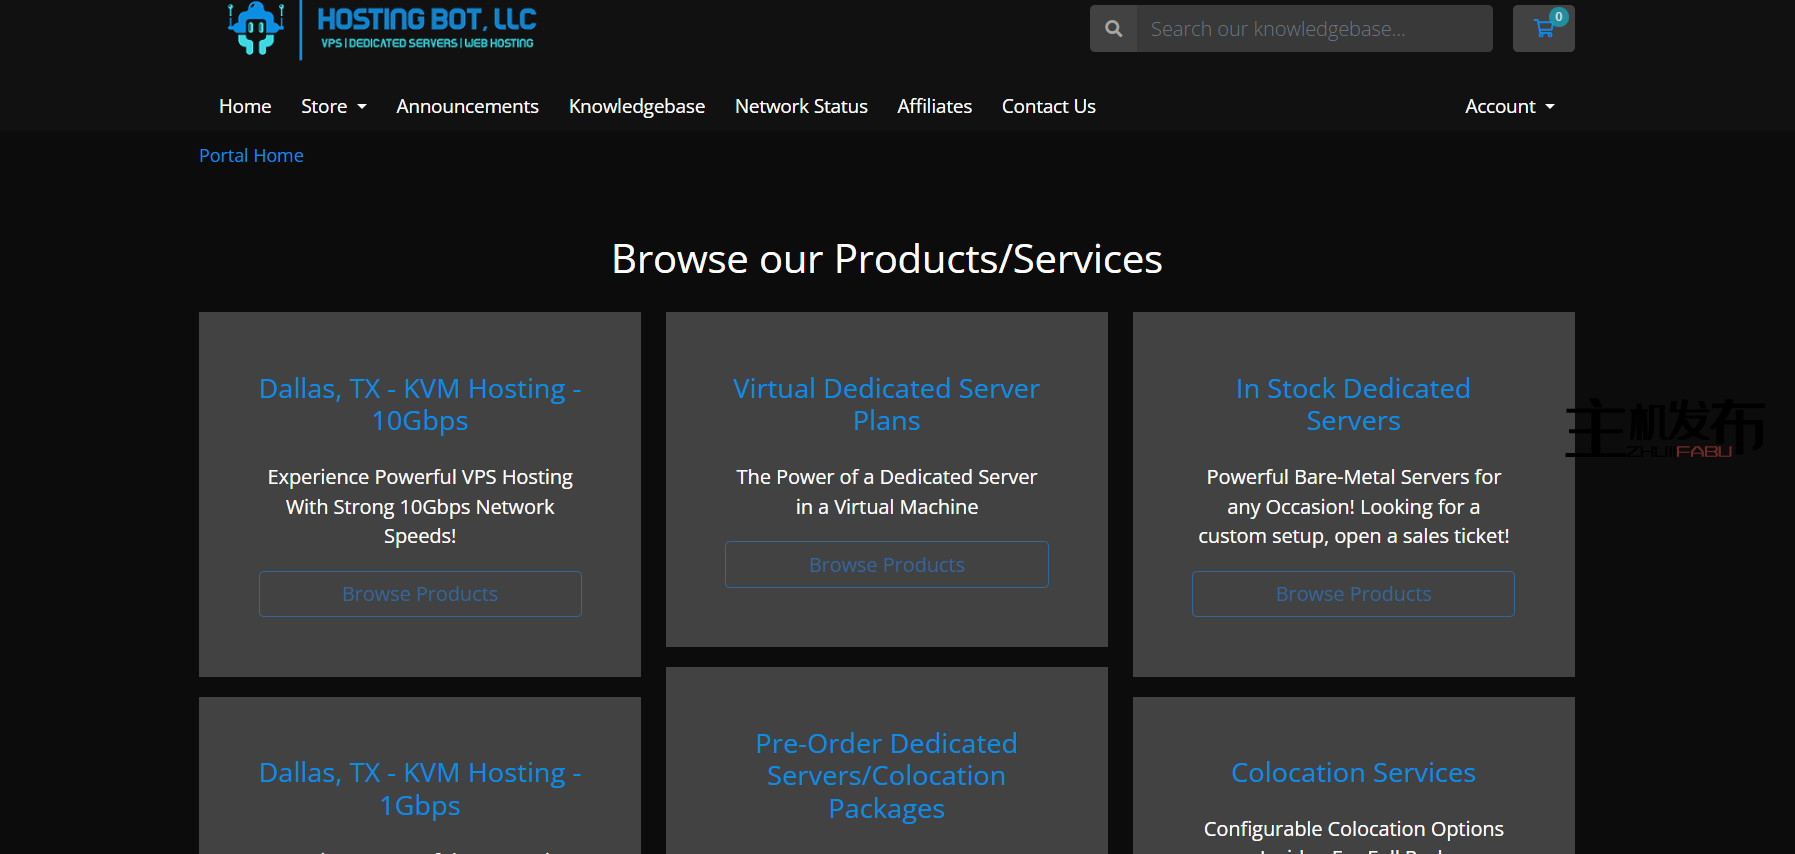Open the Affiliates page
Screen dimensions: 1795x854
[x=934, y=106]
